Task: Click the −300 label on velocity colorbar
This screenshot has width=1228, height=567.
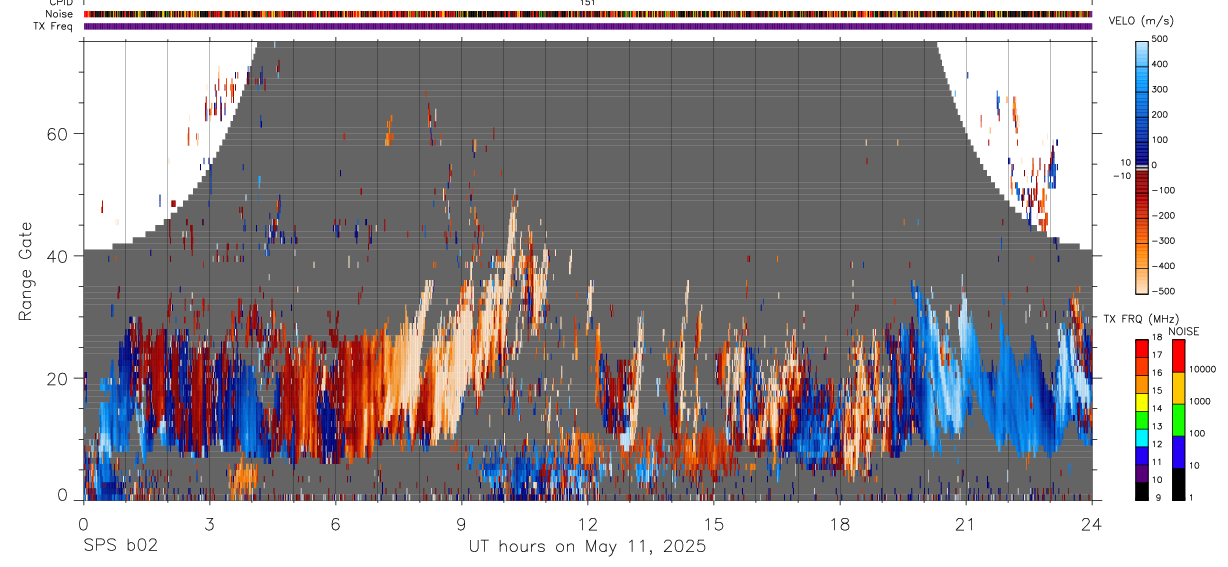Action: pyautogui.click(x=1161, y=241)
